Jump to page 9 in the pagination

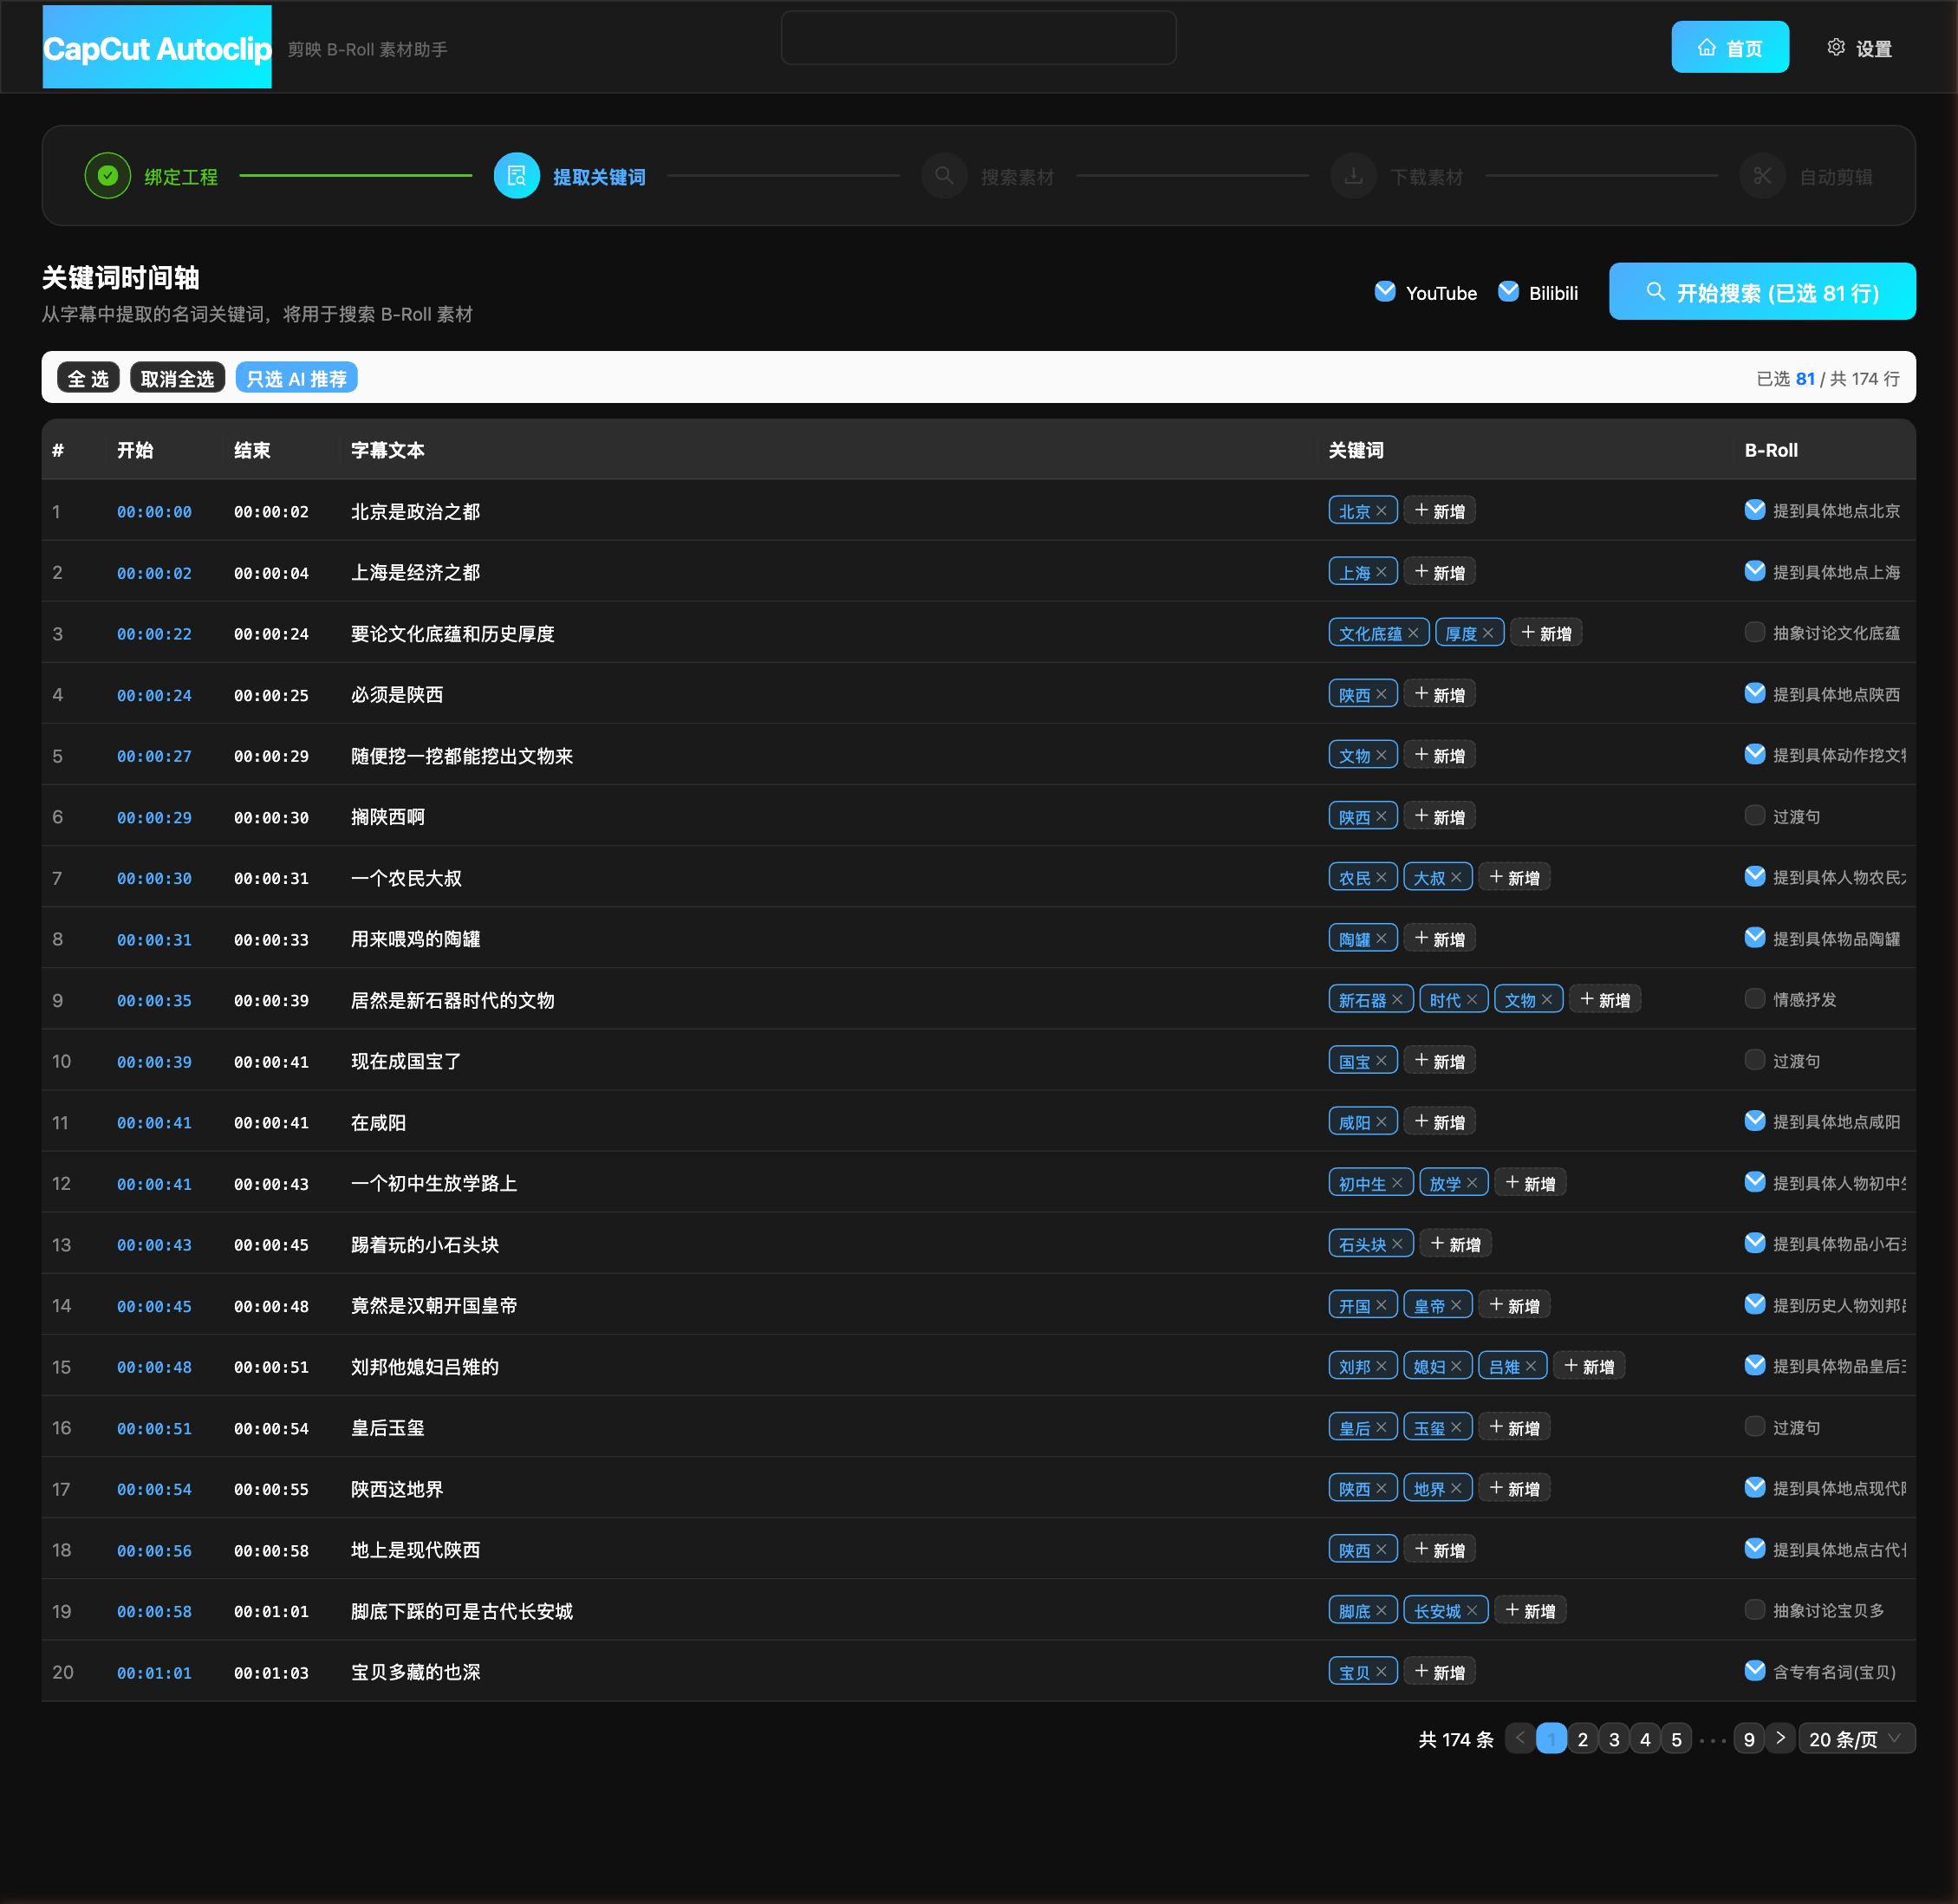pyautogui.click(x=1748, y=1738)
